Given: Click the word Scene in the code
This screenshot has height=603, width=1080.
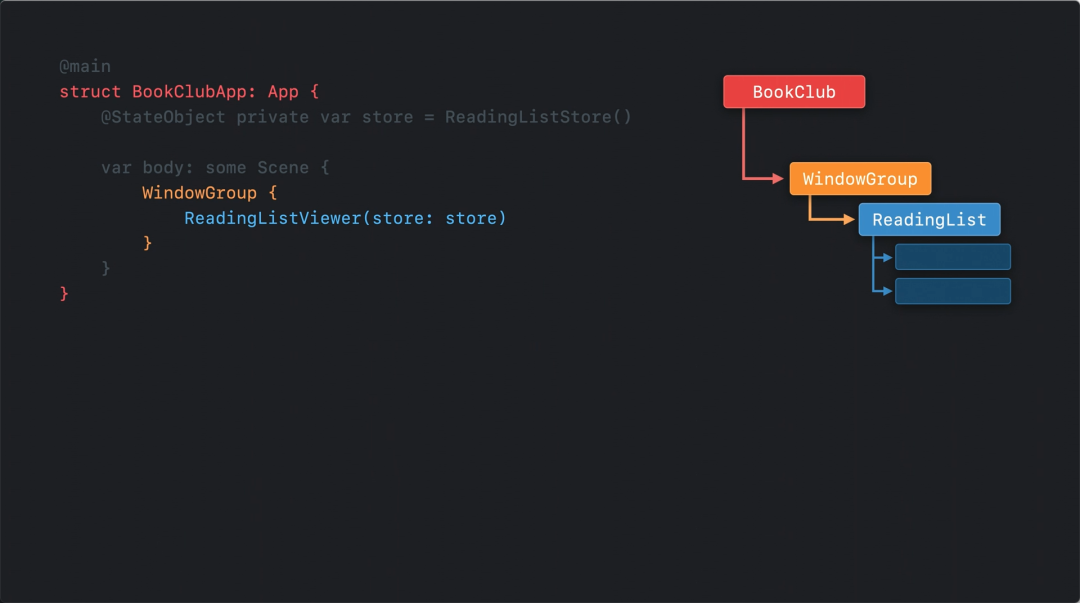Looking at the screenshot, I should click(283, 167).
